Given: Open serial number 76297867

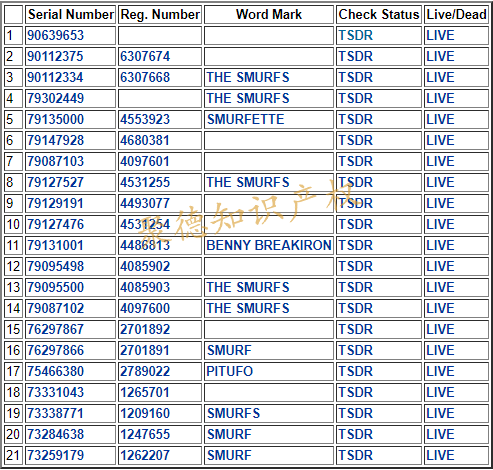Looking at the screenshot, I should (55, 329).
